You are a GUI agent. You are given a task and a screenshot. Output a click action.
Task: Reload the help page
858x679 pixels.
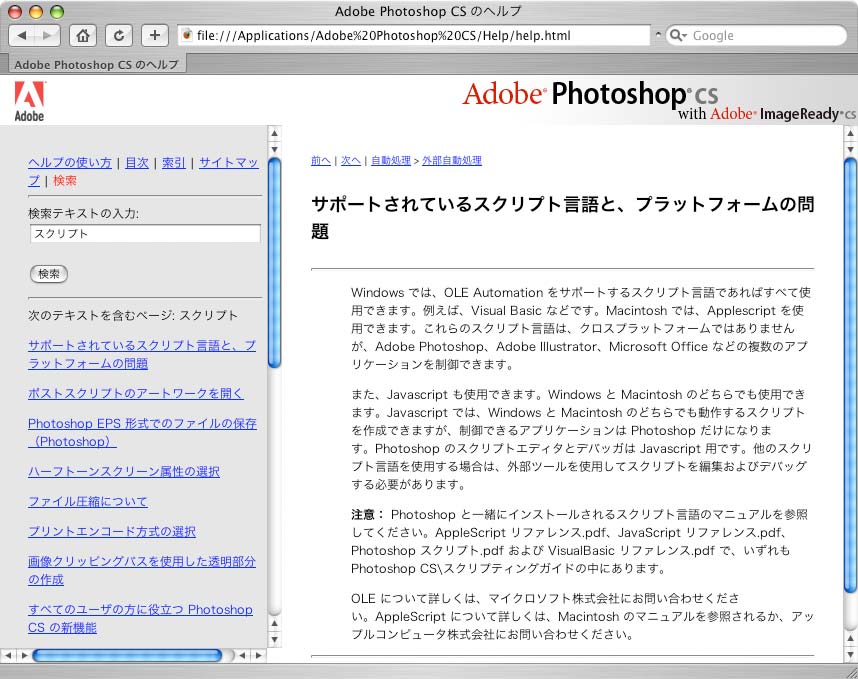119,36
